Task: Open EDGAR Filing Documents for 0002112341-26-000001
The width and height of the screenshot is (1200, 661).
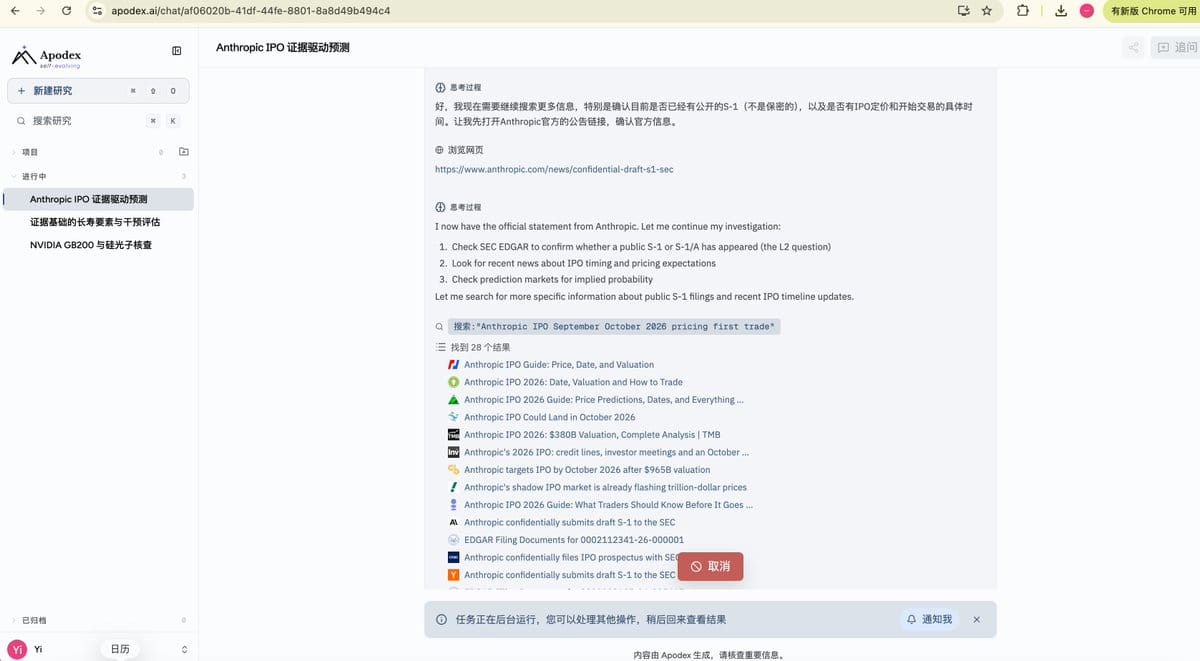Action: [x=574, y=540]
